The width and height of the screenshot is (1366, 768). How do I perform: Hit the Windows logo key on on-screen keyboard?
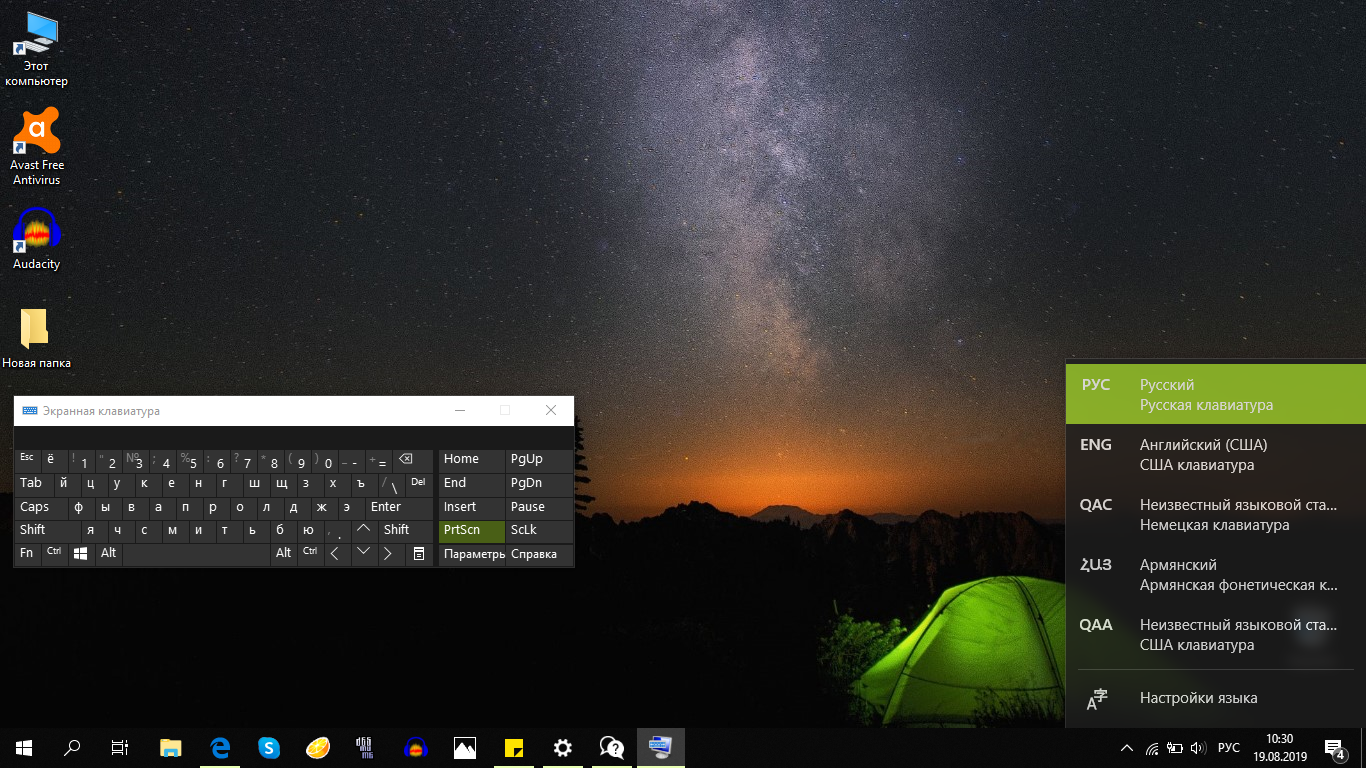point(81,553)
